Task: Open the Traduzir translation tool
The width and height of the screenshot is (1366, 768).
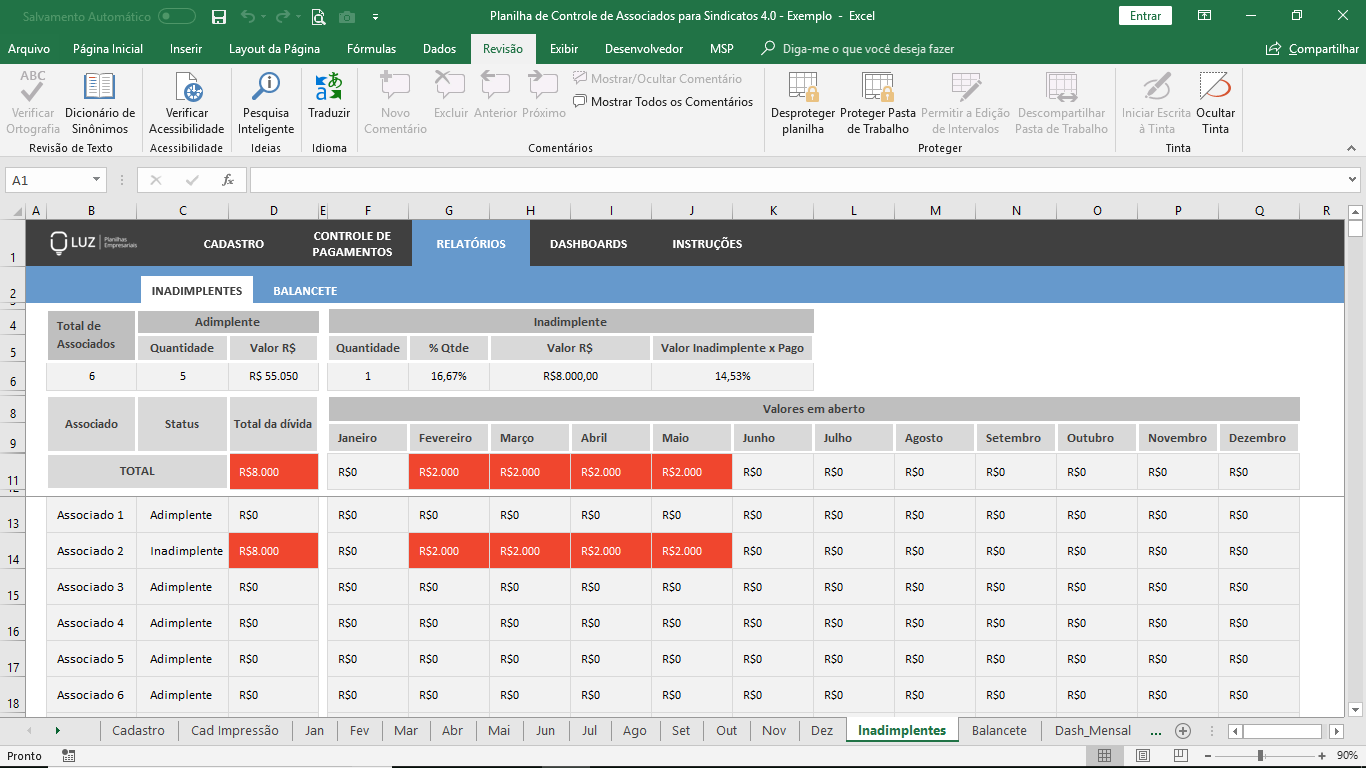Action: pyautogui.click(x=329, y=88)
